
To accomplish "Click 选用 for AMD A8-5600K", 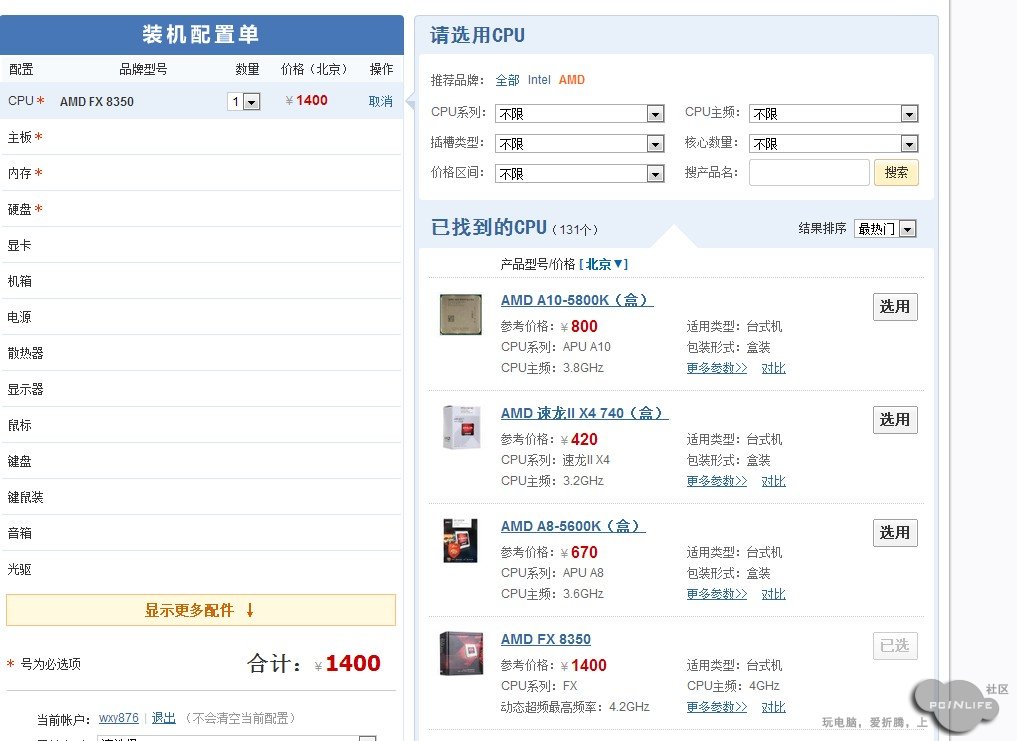I will click(x=895, y=533).
